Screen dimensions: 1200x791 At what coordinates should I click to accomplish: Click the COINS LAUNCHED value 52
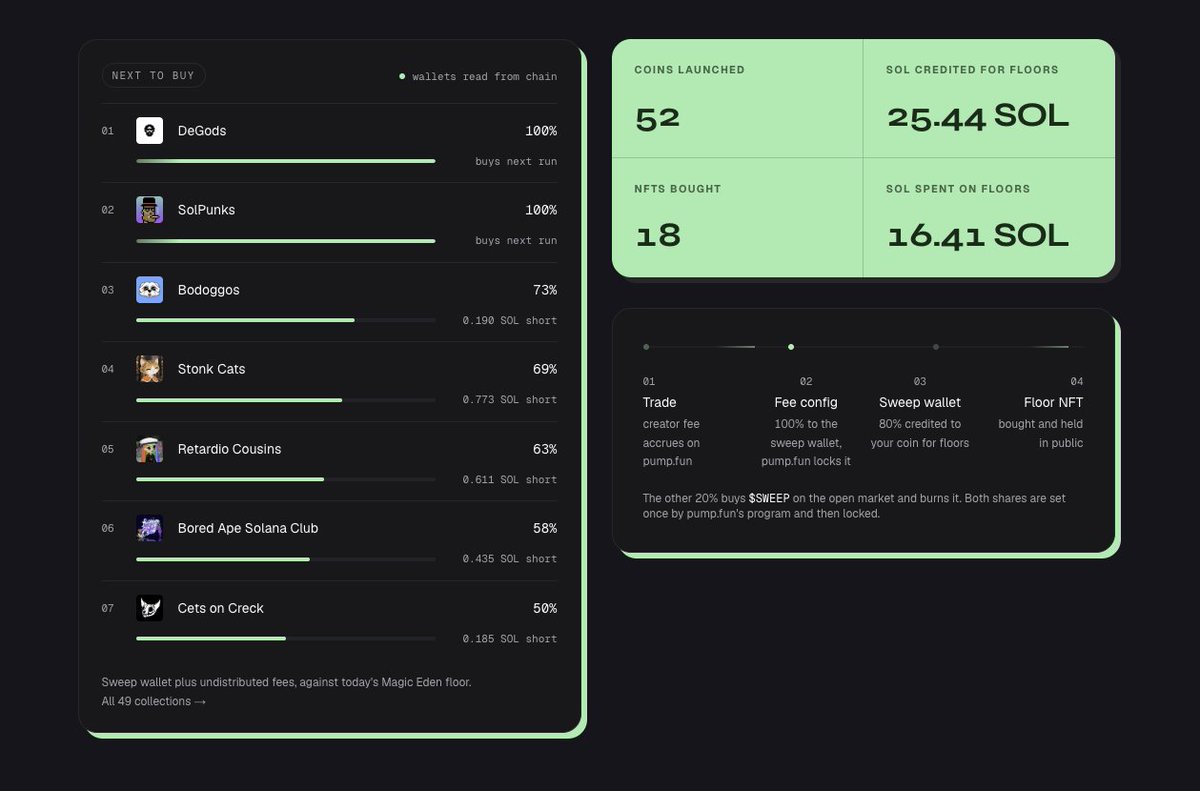tap(658, 118)
